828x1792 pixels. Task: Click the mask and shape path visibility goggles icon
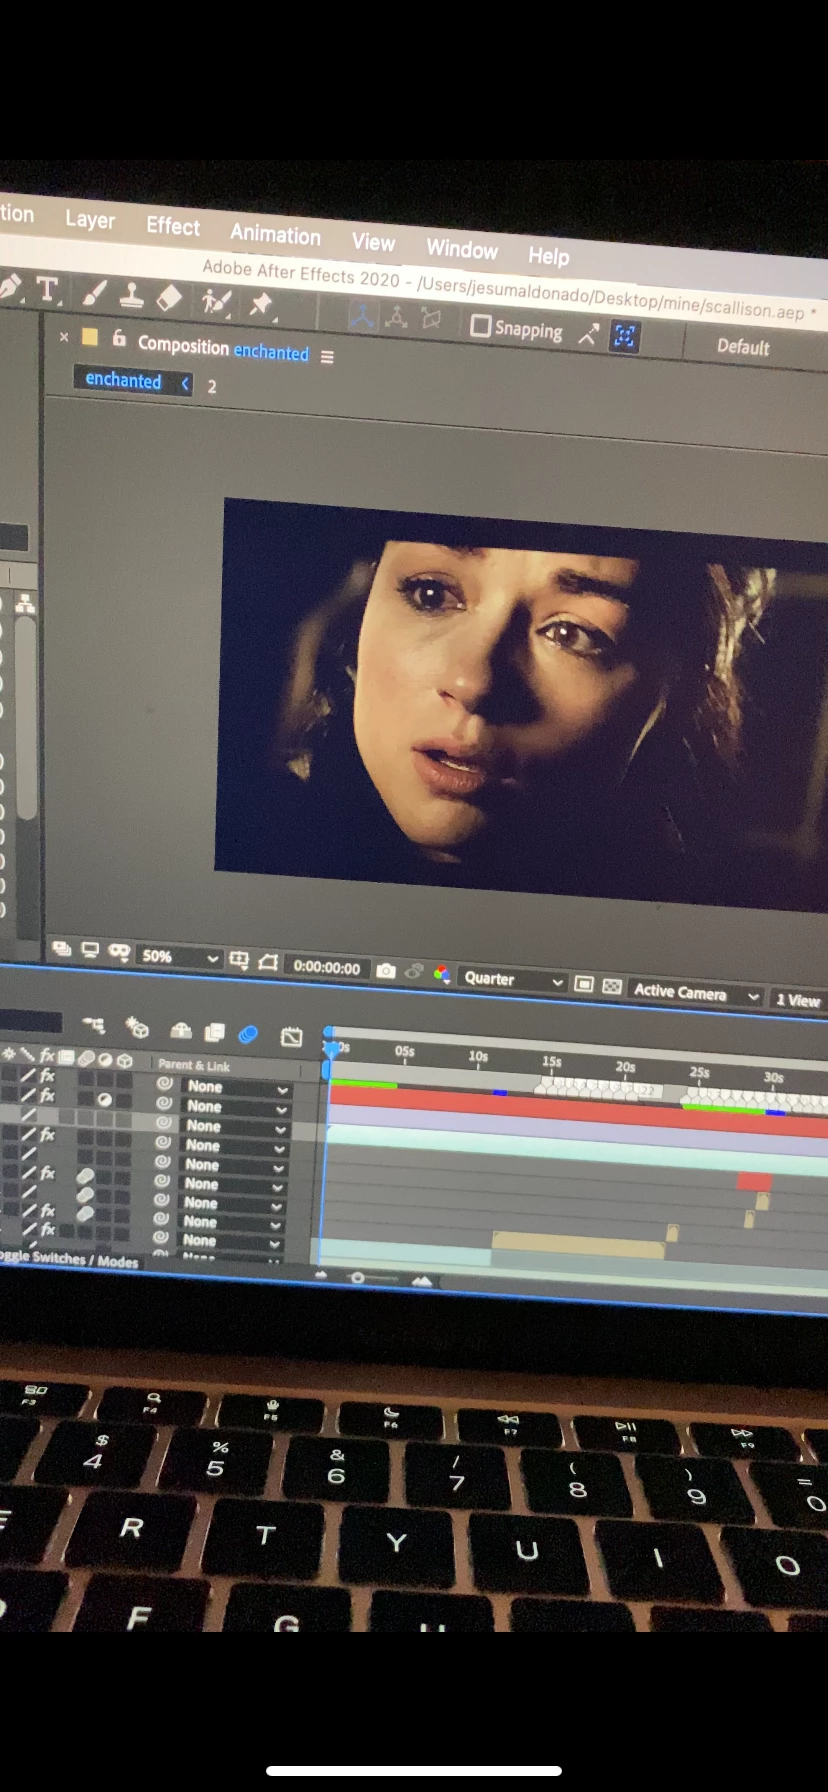click(119, 952)
